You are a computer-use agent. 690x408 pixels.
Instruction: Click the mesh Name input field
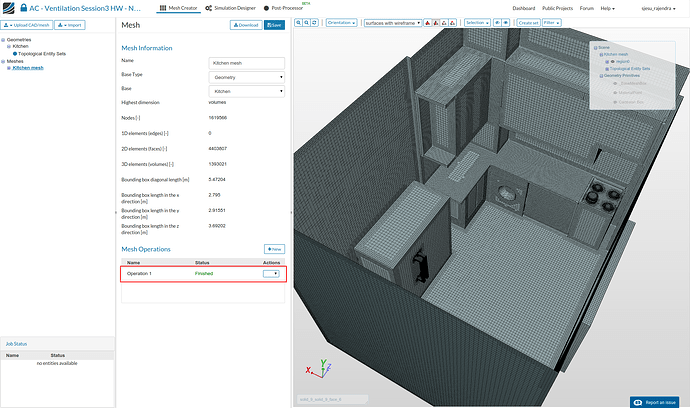point(246,62)
